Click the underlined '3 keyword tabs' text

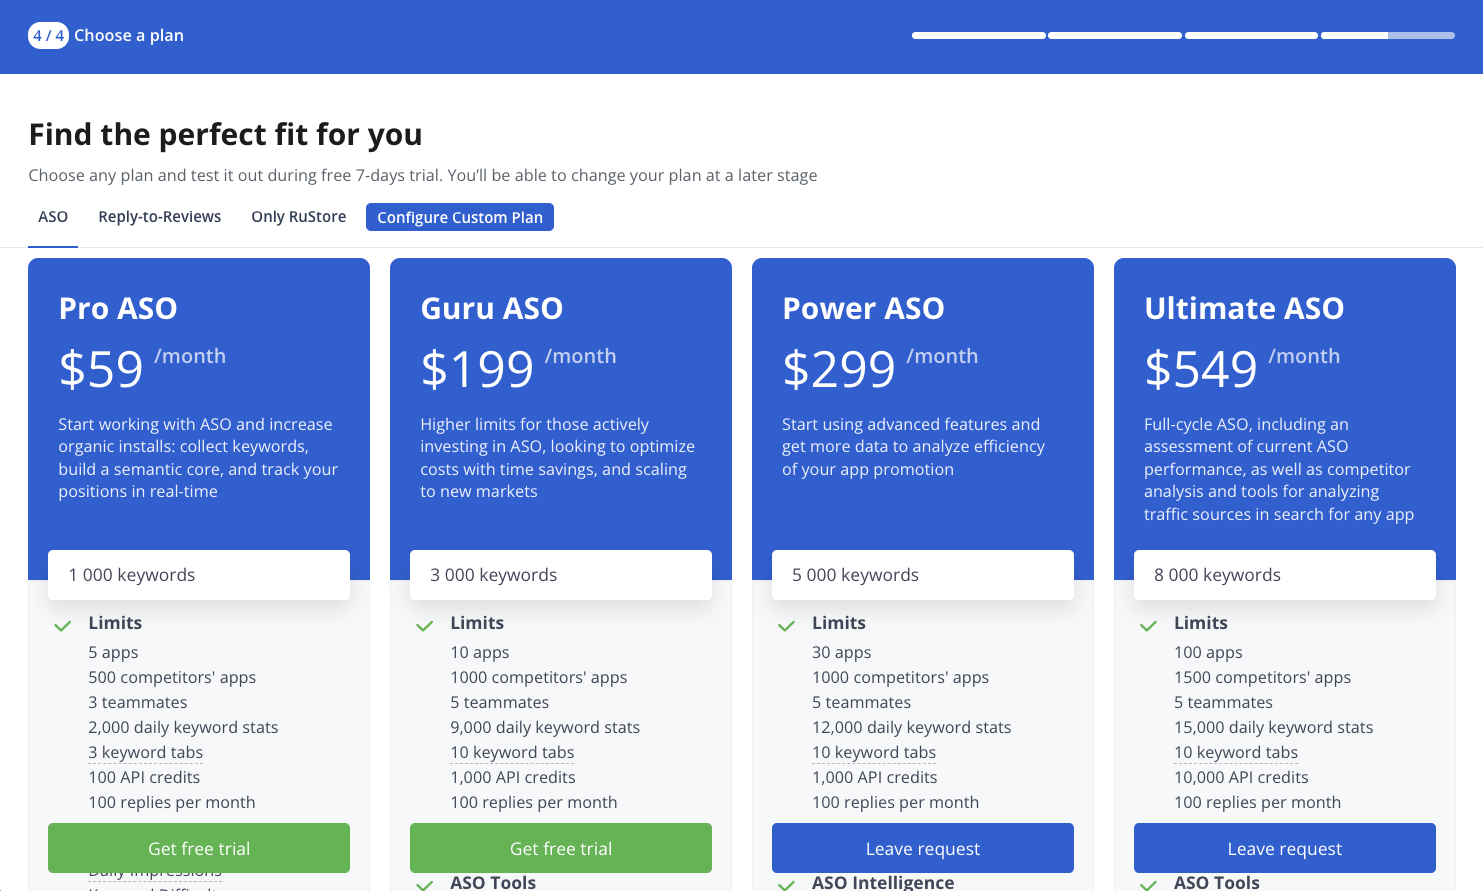point(145,752)
